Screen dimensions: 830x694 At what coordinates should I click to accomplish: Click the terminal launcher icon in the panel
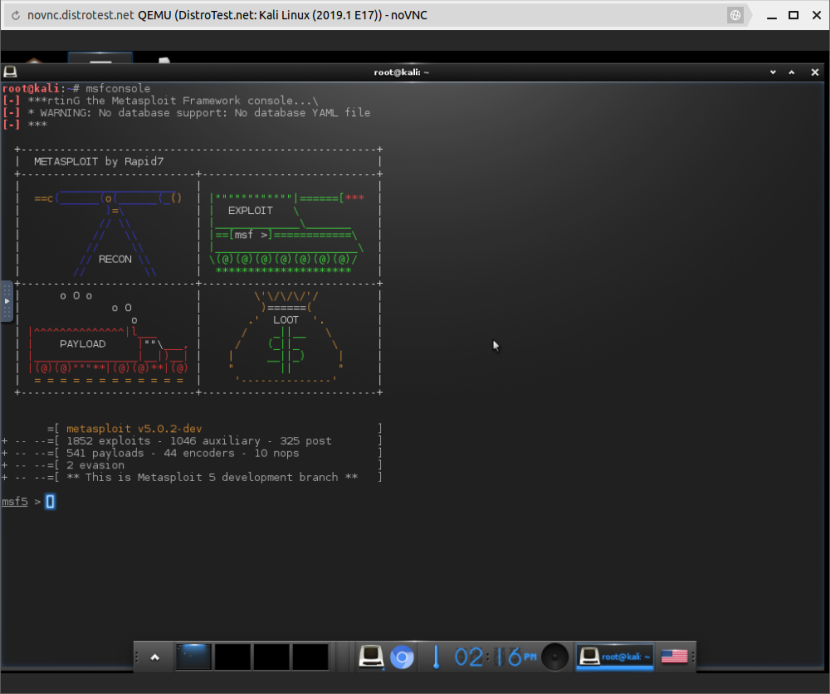(372, 657)
